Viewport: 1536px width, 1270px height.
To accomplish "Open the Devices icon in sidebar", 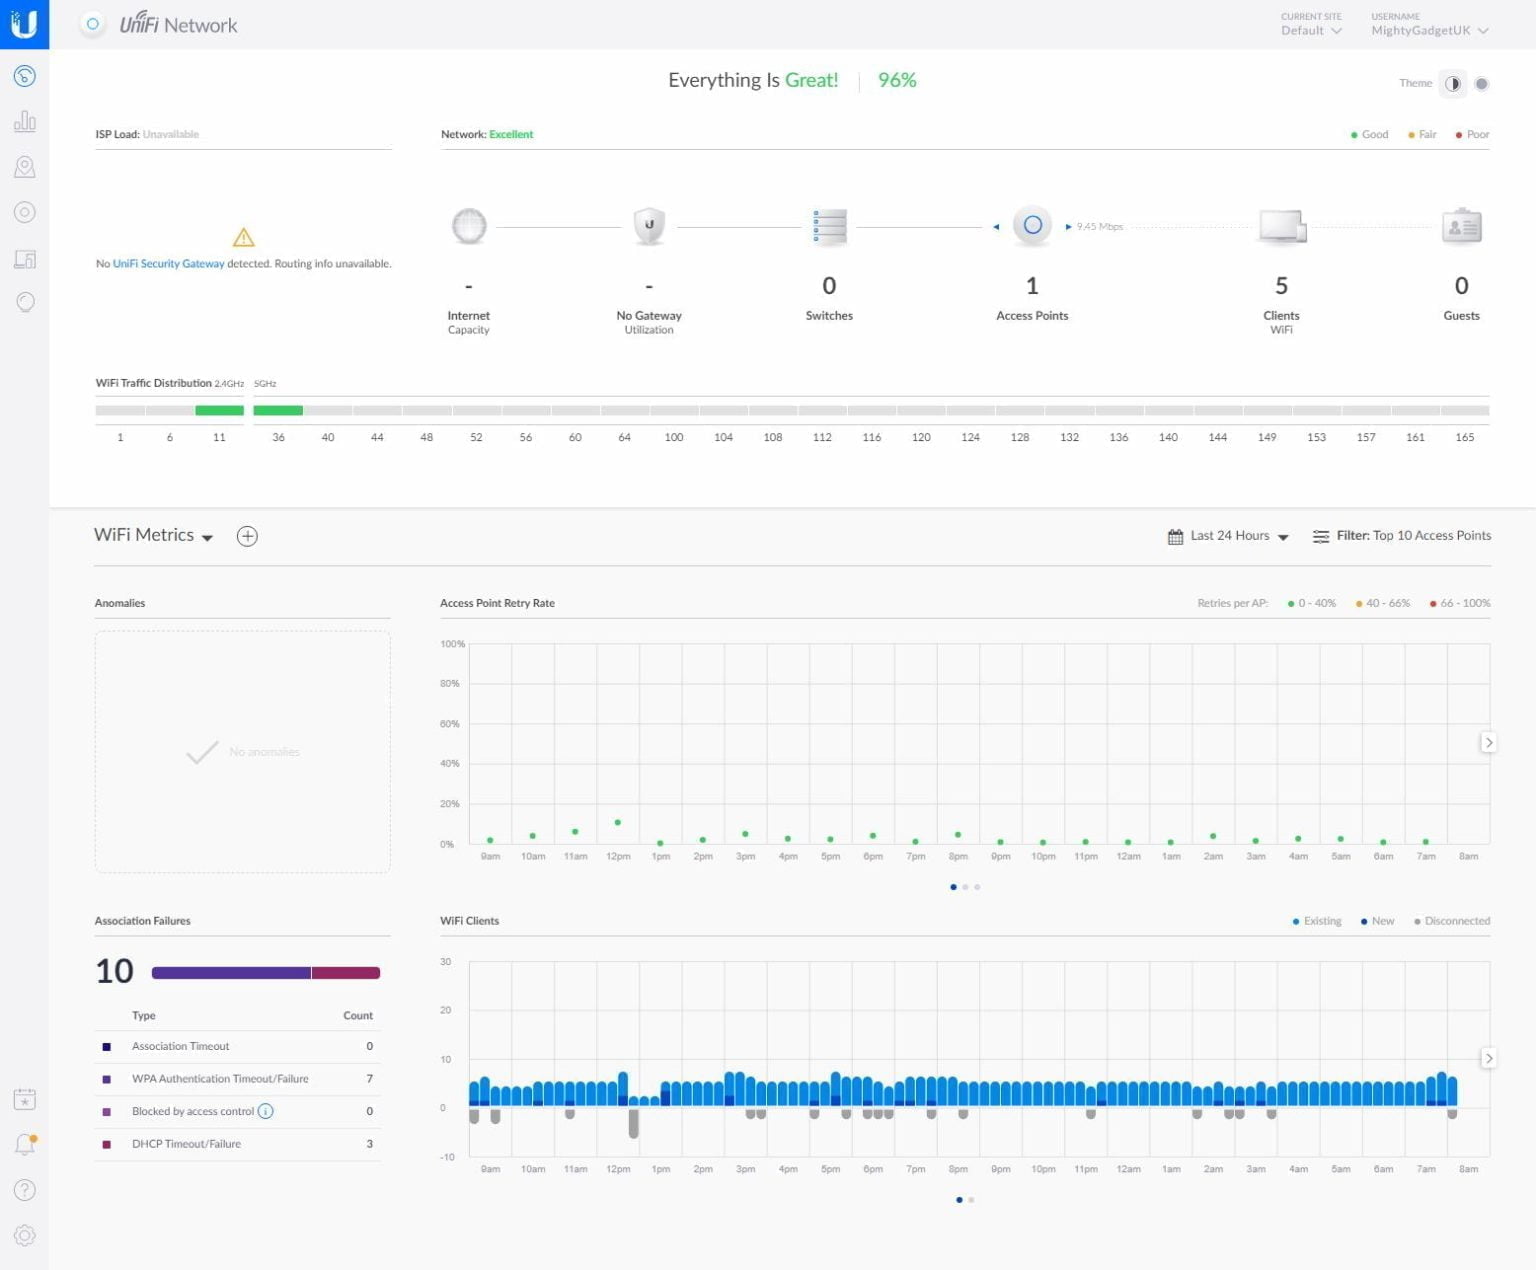I will point(25,212).
